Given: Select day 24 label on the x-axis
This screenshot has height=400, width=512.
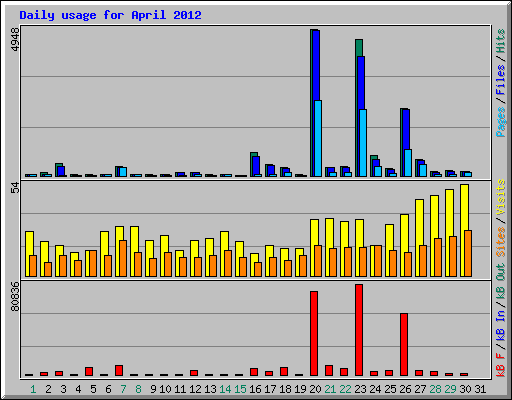Looking at the screenshot, I should point(375,389).
